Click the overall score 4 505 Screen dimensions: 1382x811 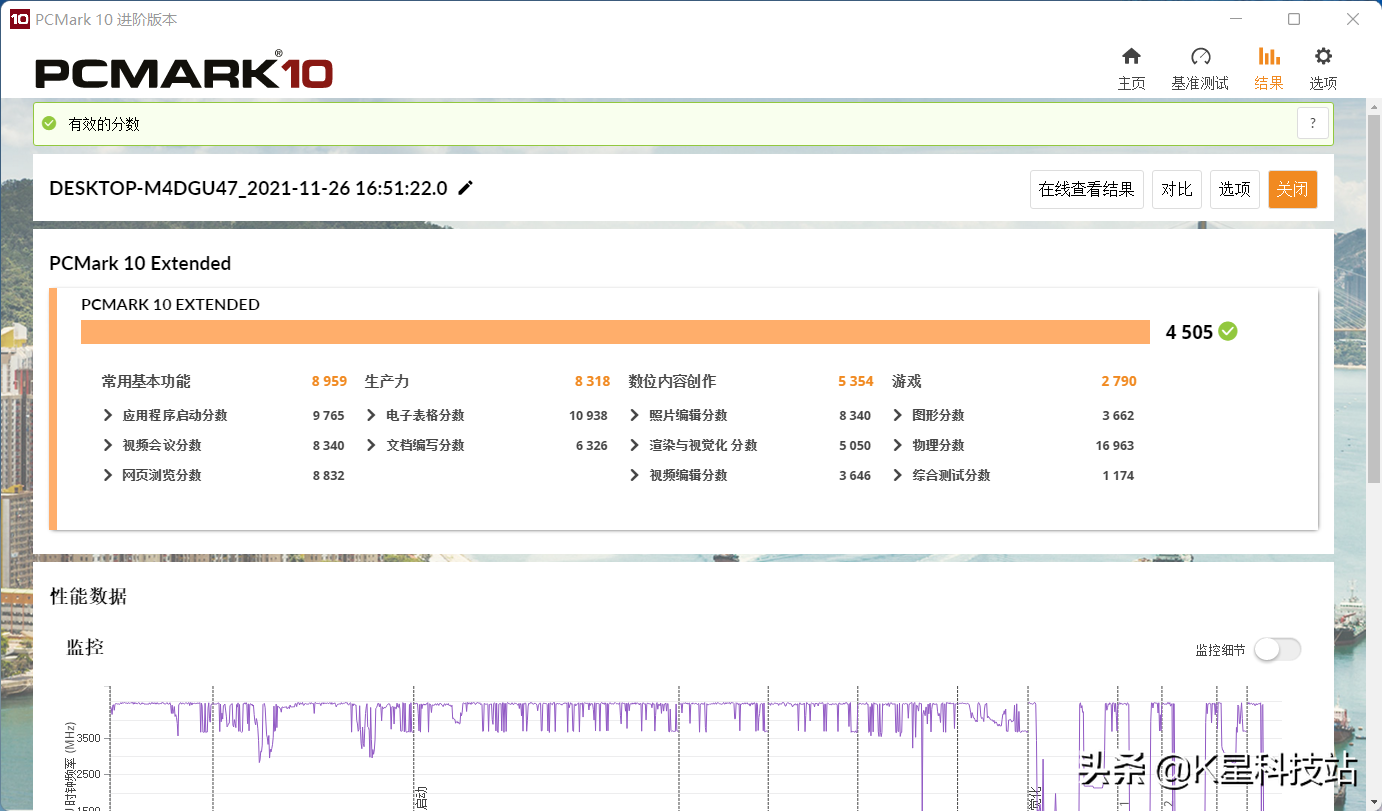click(1189, 332)
